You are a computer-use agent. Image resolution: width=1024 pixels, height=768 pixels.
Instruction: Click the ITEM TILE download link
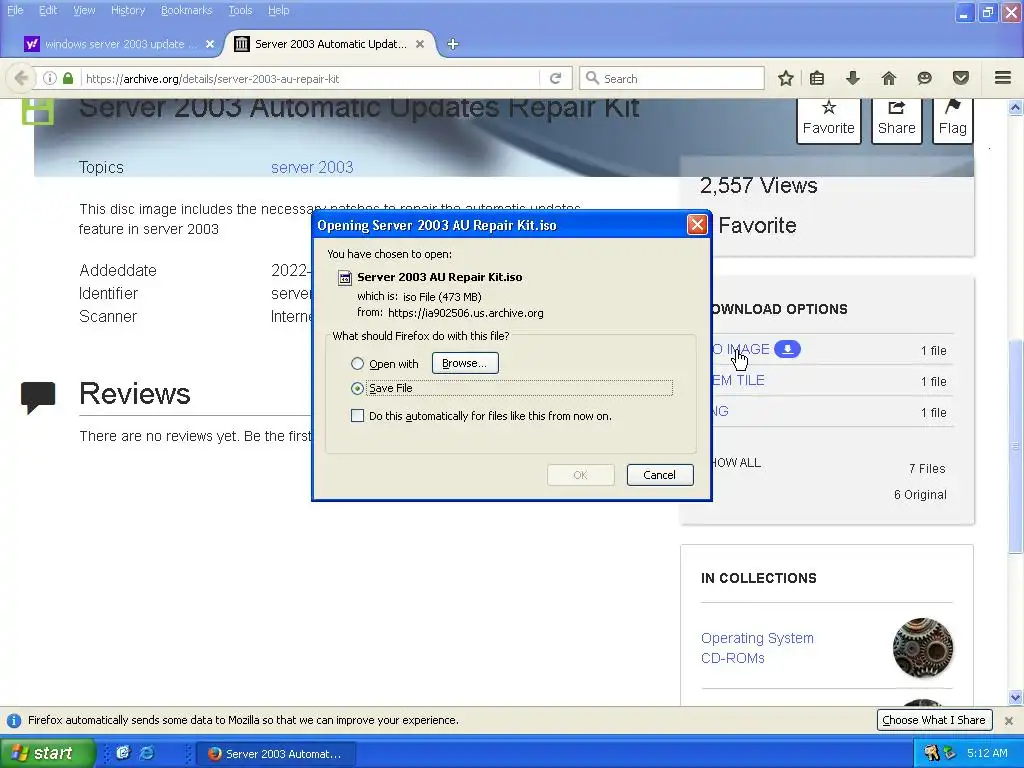[737, 380]
